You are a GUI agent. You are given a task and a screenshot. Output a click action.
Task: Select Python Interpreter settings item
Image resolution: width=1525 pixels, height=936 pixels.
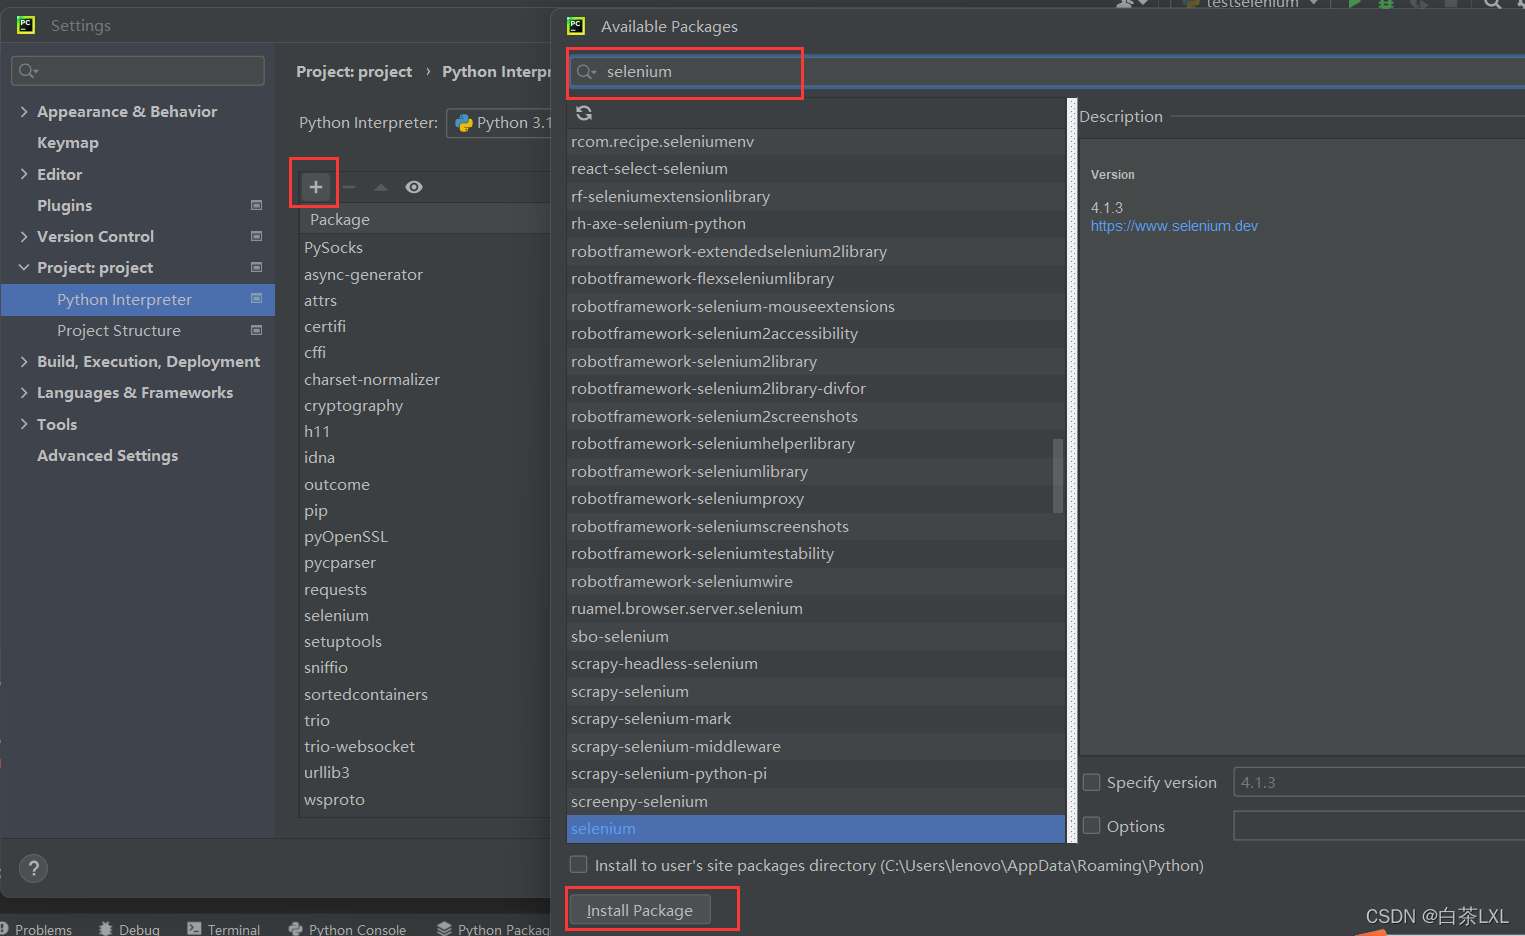138,299
